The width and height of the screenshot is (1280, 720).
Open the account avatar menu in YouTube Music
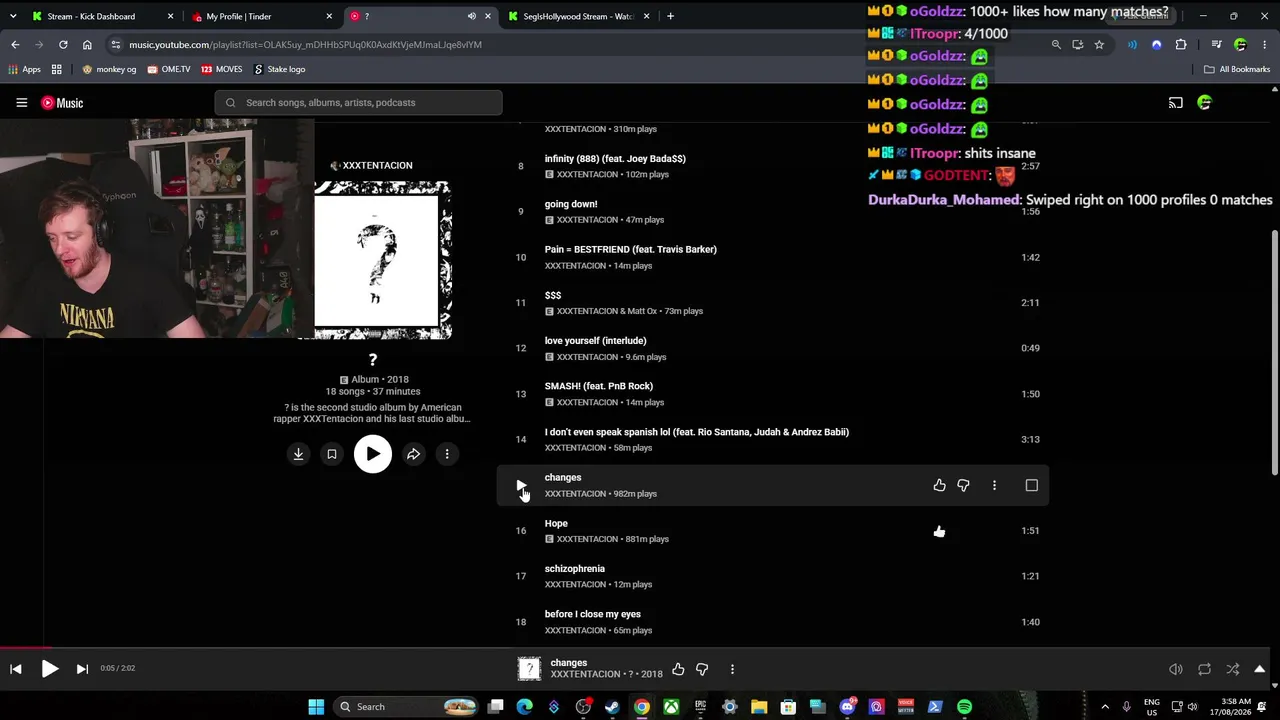[1204, 103]
